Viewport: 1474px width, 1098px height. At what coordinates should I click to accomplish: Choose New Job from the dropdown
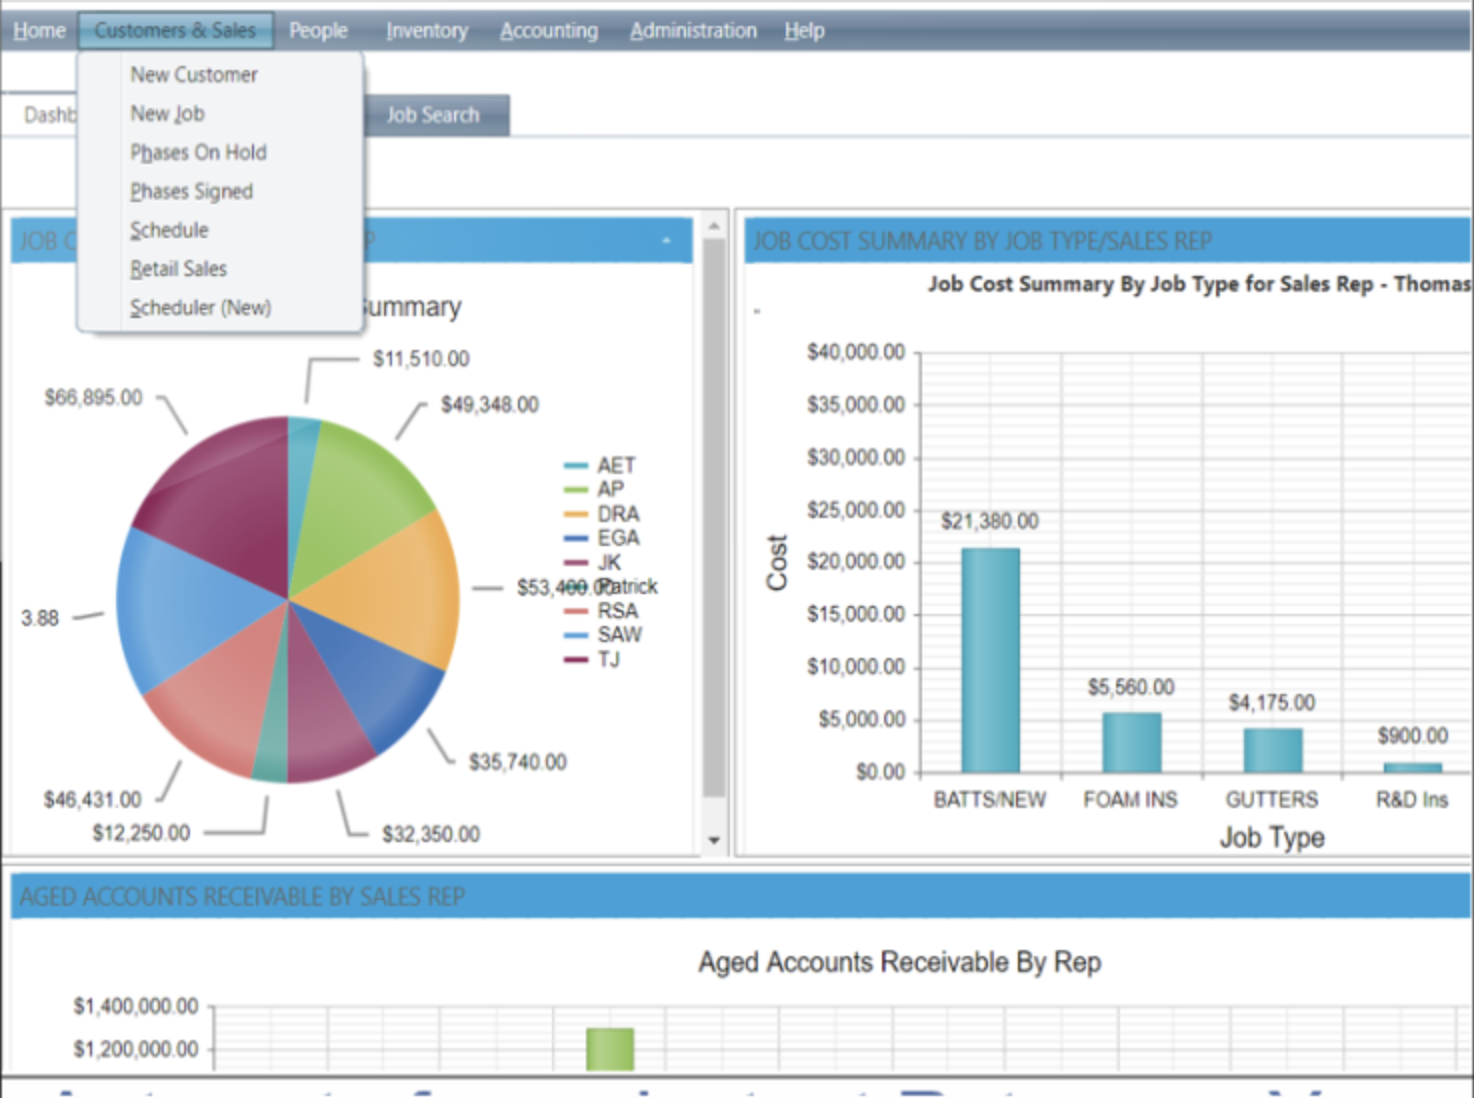167,114
